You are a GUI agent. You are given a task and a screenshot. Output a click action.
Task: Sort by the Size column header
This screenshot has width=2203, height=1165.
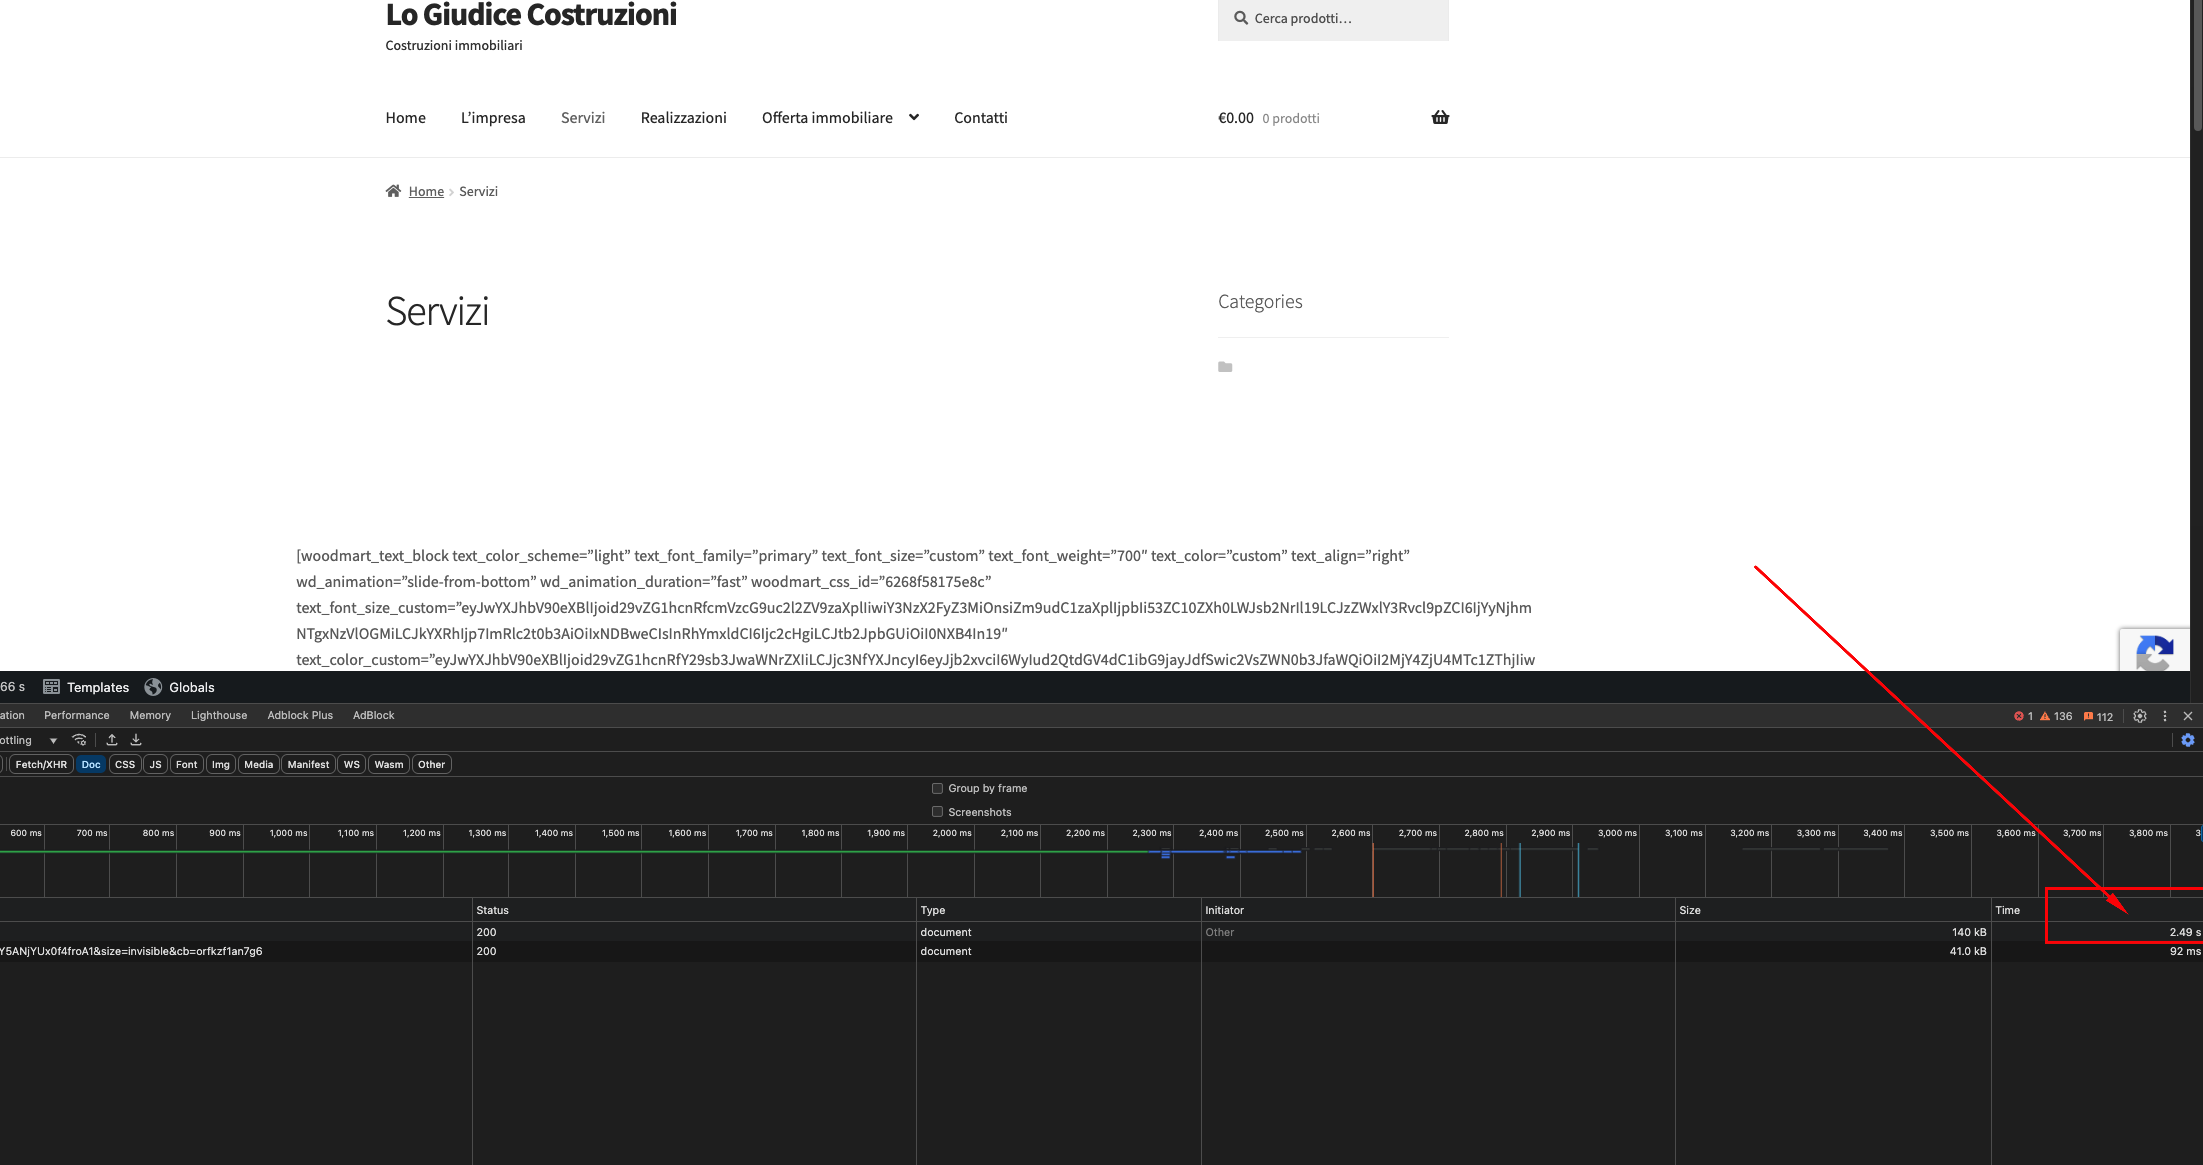[x=1690, y=910]
